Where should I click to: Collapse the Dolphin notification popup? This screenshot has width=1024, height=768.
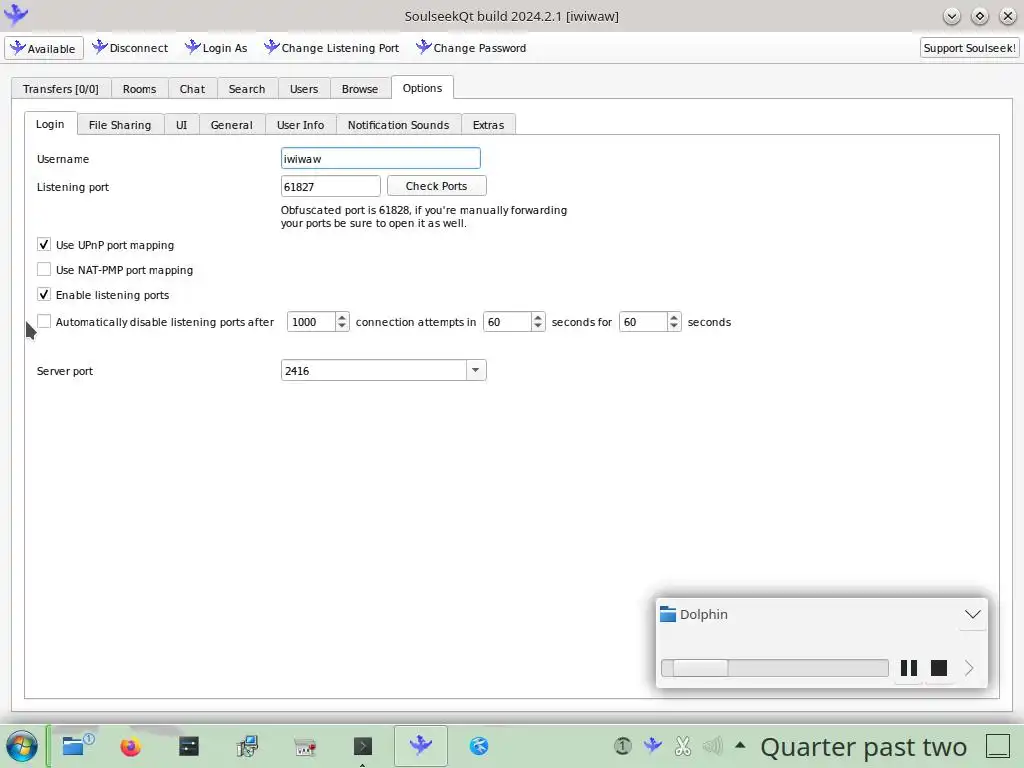coord(972,615)
